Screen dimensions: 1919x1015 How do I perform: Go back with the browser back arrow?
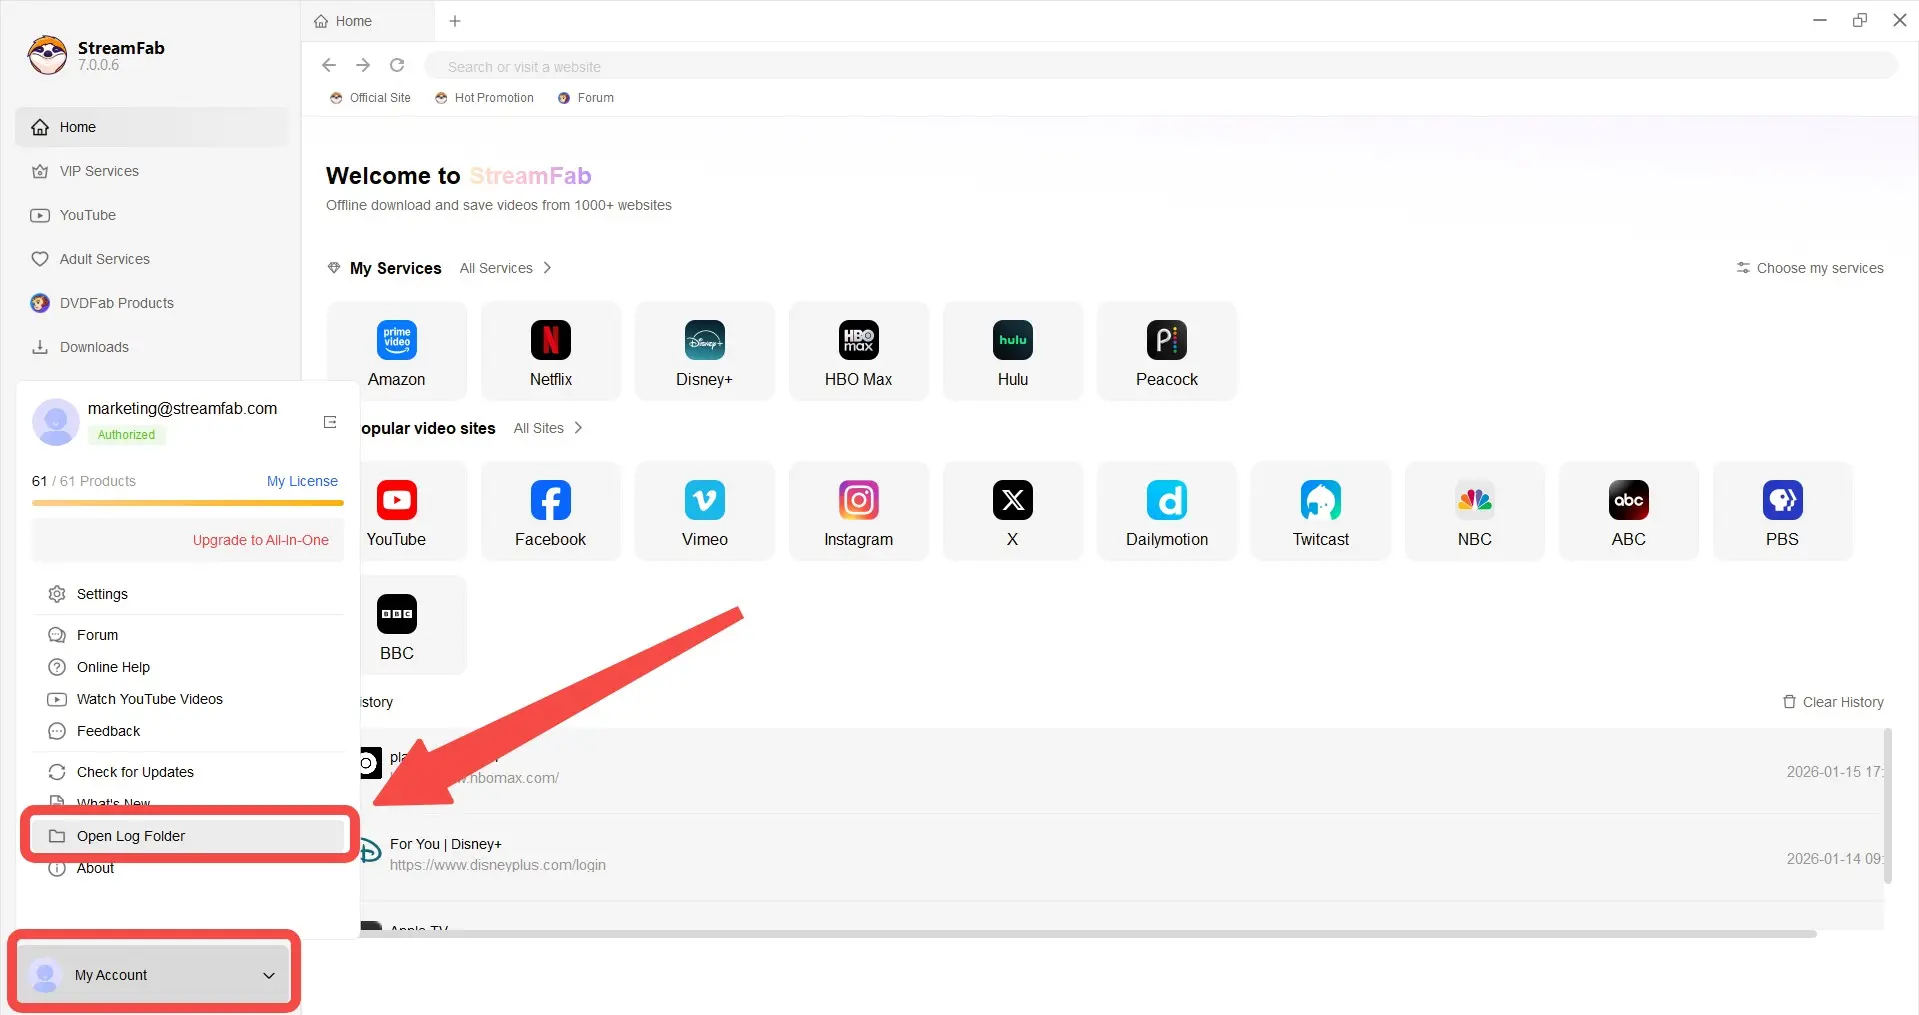click(329, 65)
